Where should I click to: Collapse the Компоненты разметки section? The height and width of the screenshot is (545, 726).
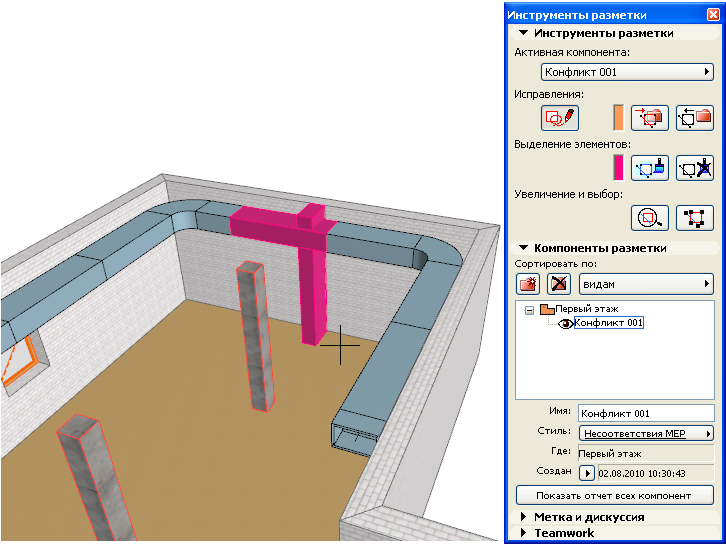click(x=523, y=248)
